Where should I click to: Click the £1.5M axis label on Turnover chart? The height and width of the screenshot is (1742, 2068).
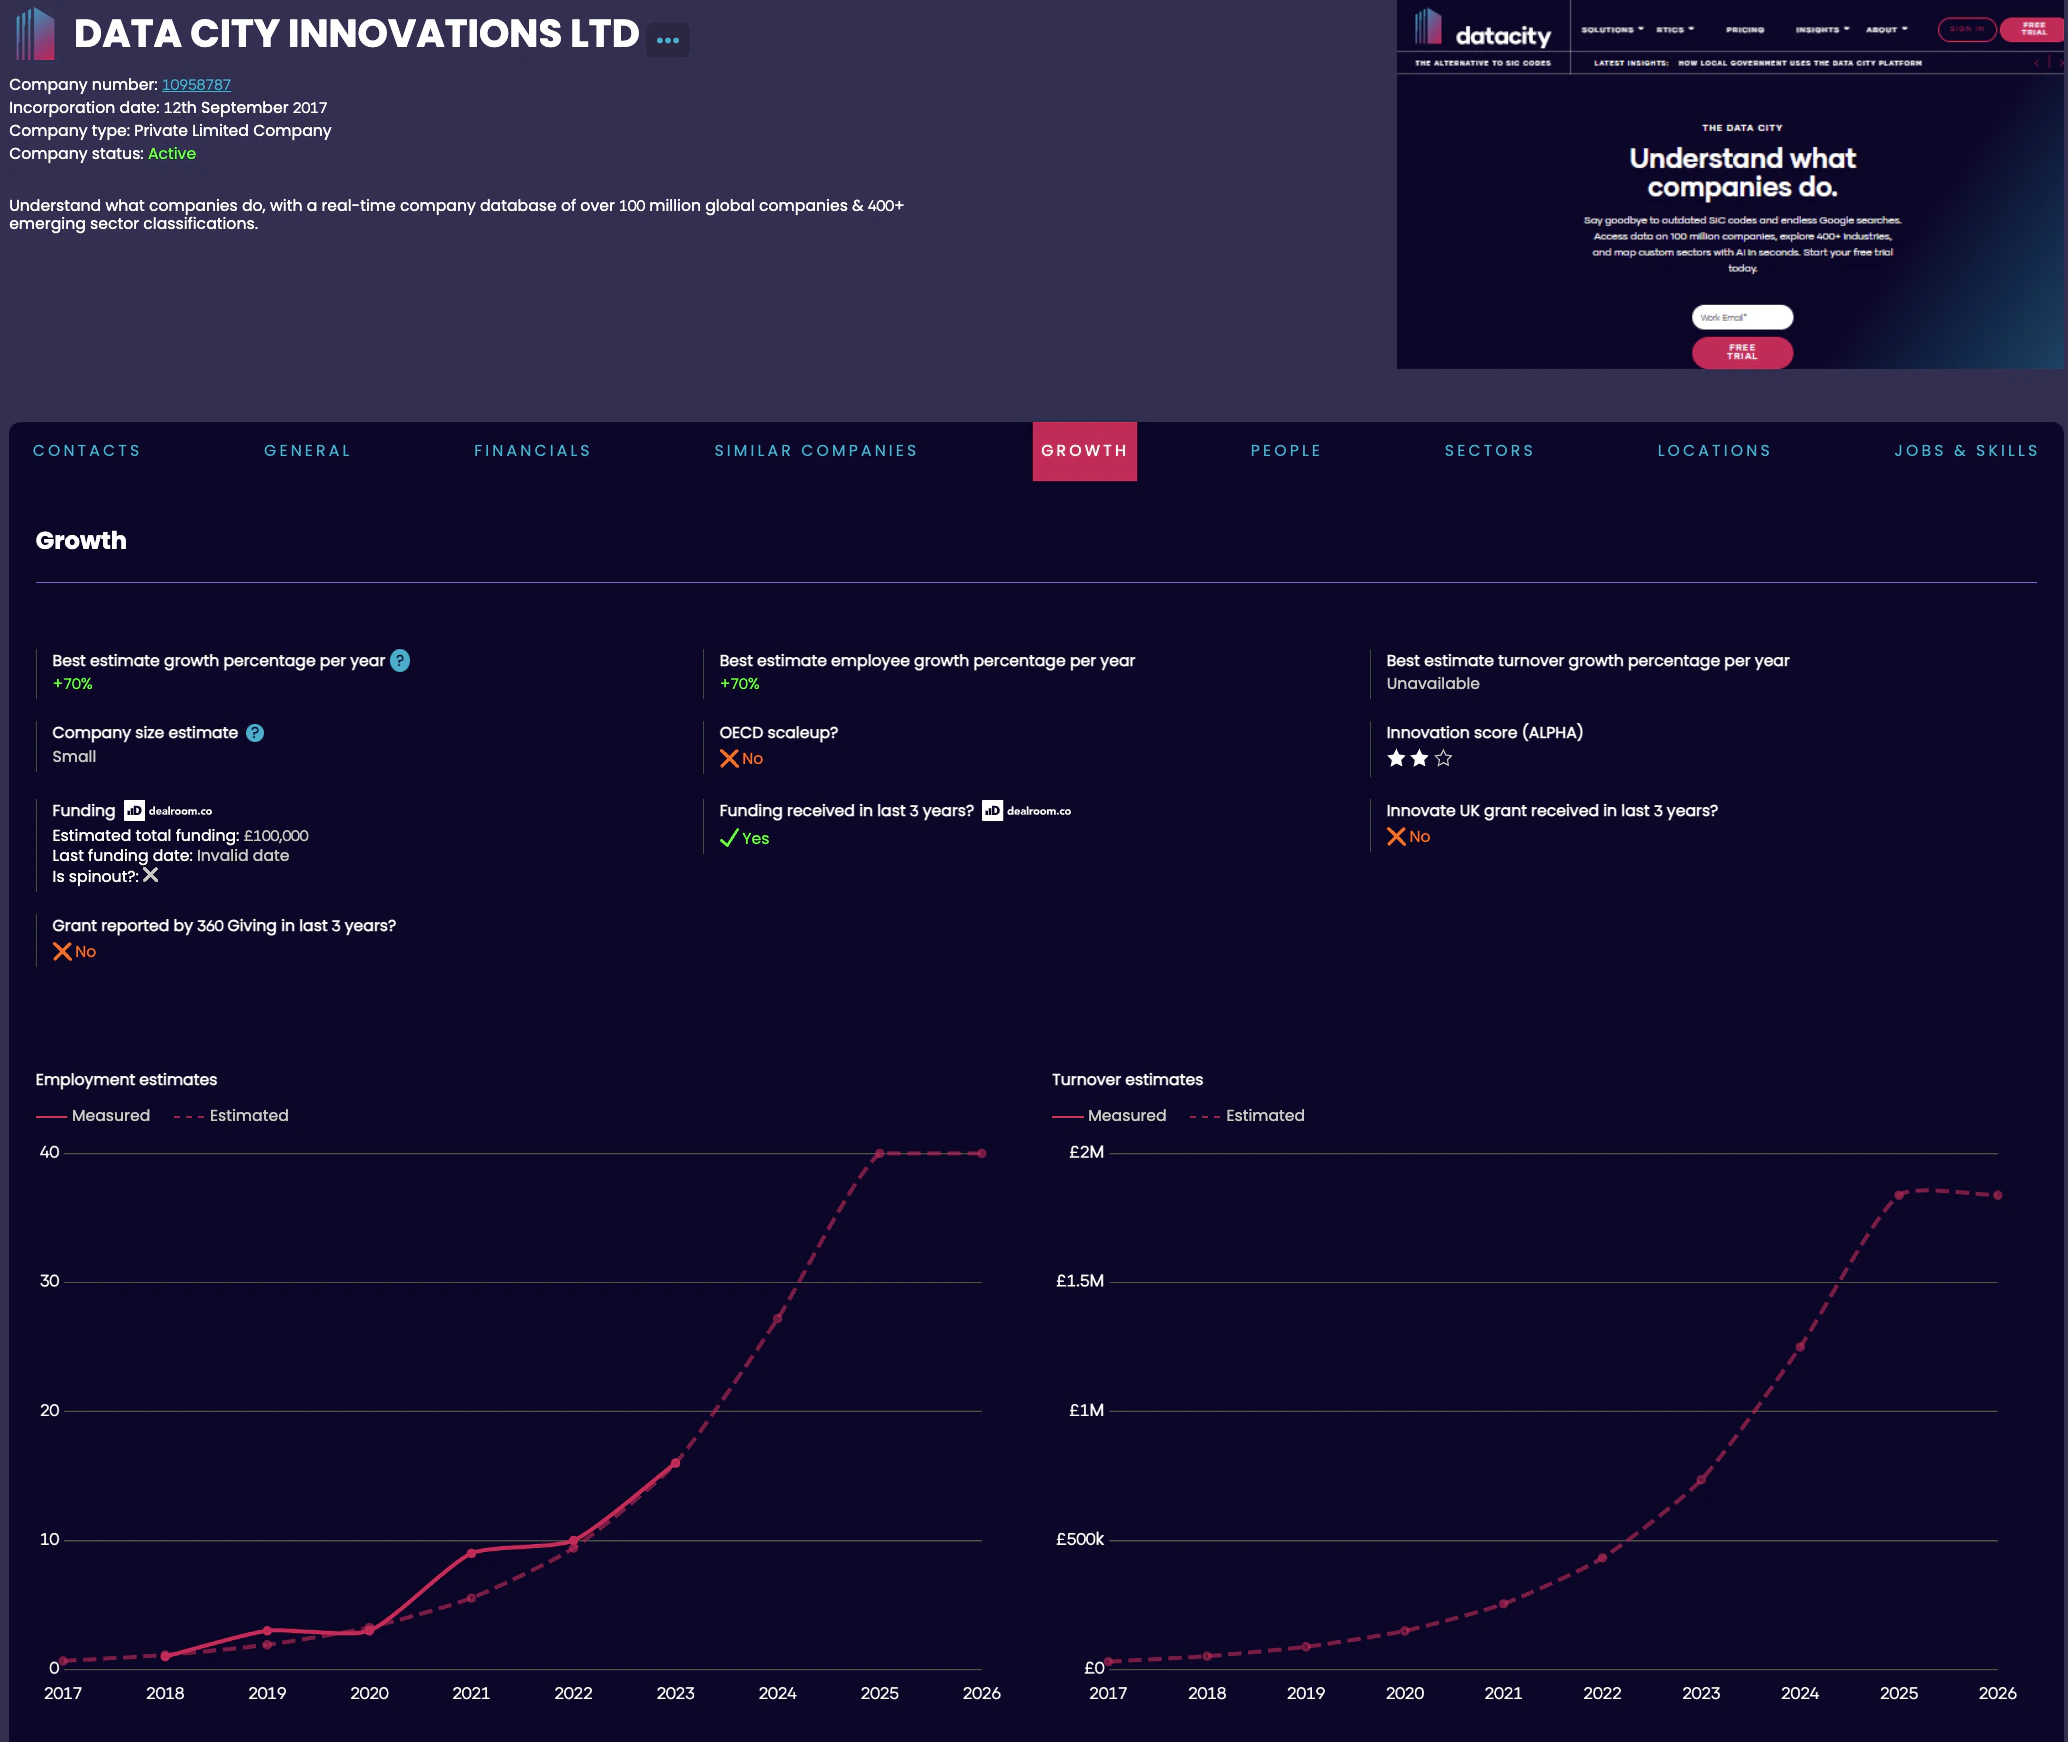point(1080,1282)
